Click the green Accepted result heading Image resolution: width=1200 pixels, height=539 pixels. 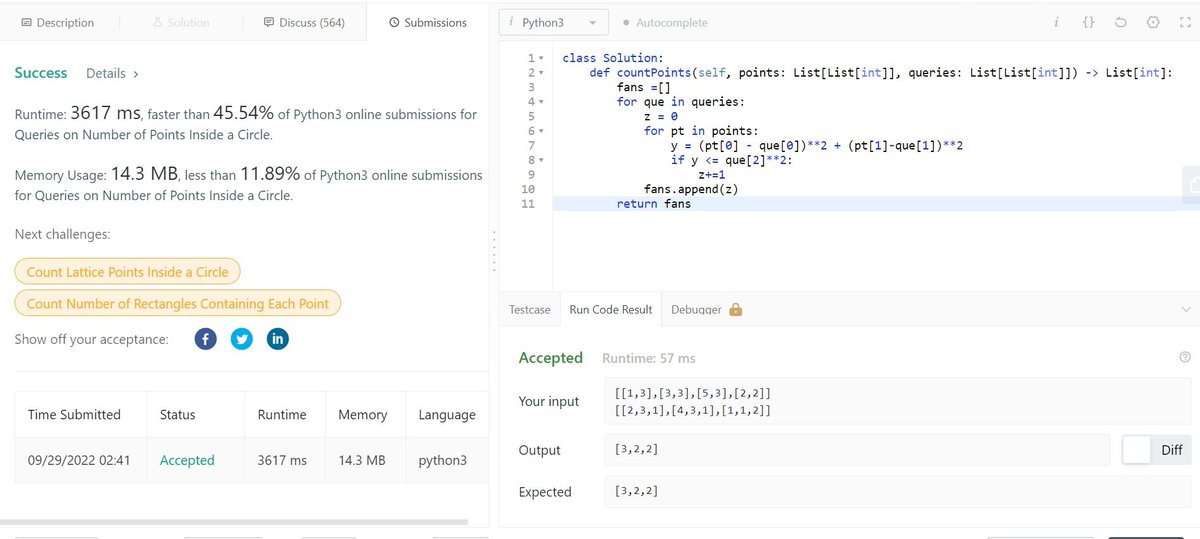(x=551, y=358)
